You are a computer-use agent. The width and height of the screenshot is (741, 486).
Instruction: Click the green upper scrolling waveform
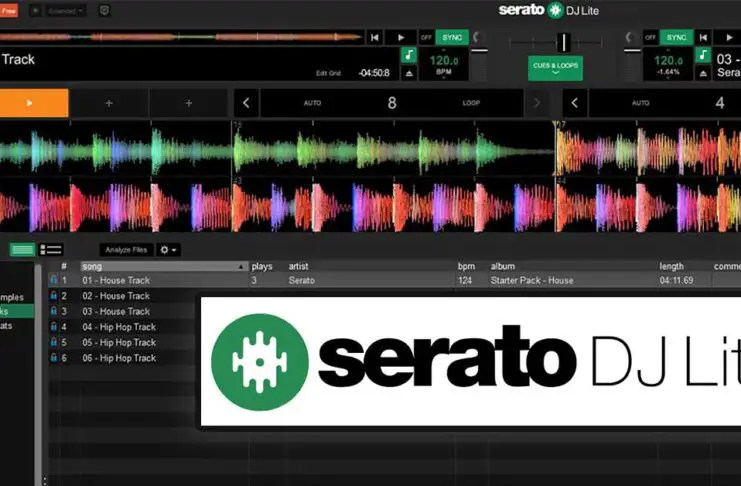click(x=370, y=149)
